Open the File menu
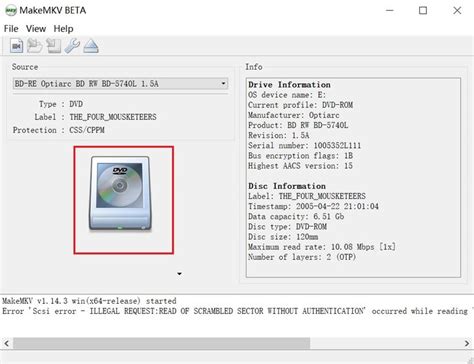This screenshot has width=474, height=364. tap(11, 29)
